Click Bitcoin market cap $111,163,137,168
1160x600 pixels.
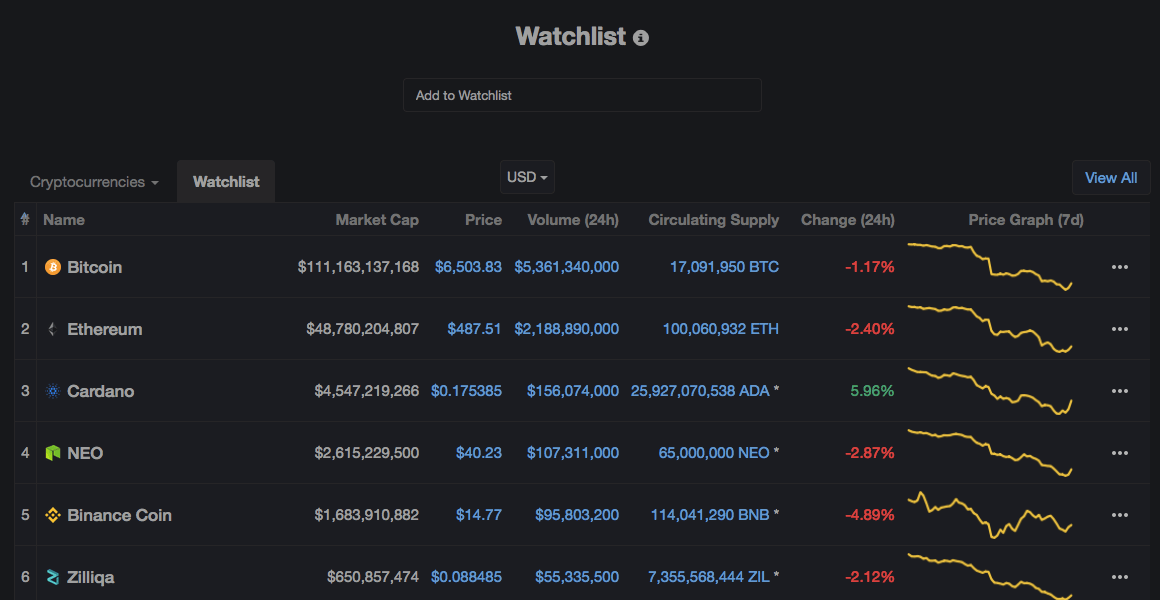pyautogui.click(x=359, y=267)
